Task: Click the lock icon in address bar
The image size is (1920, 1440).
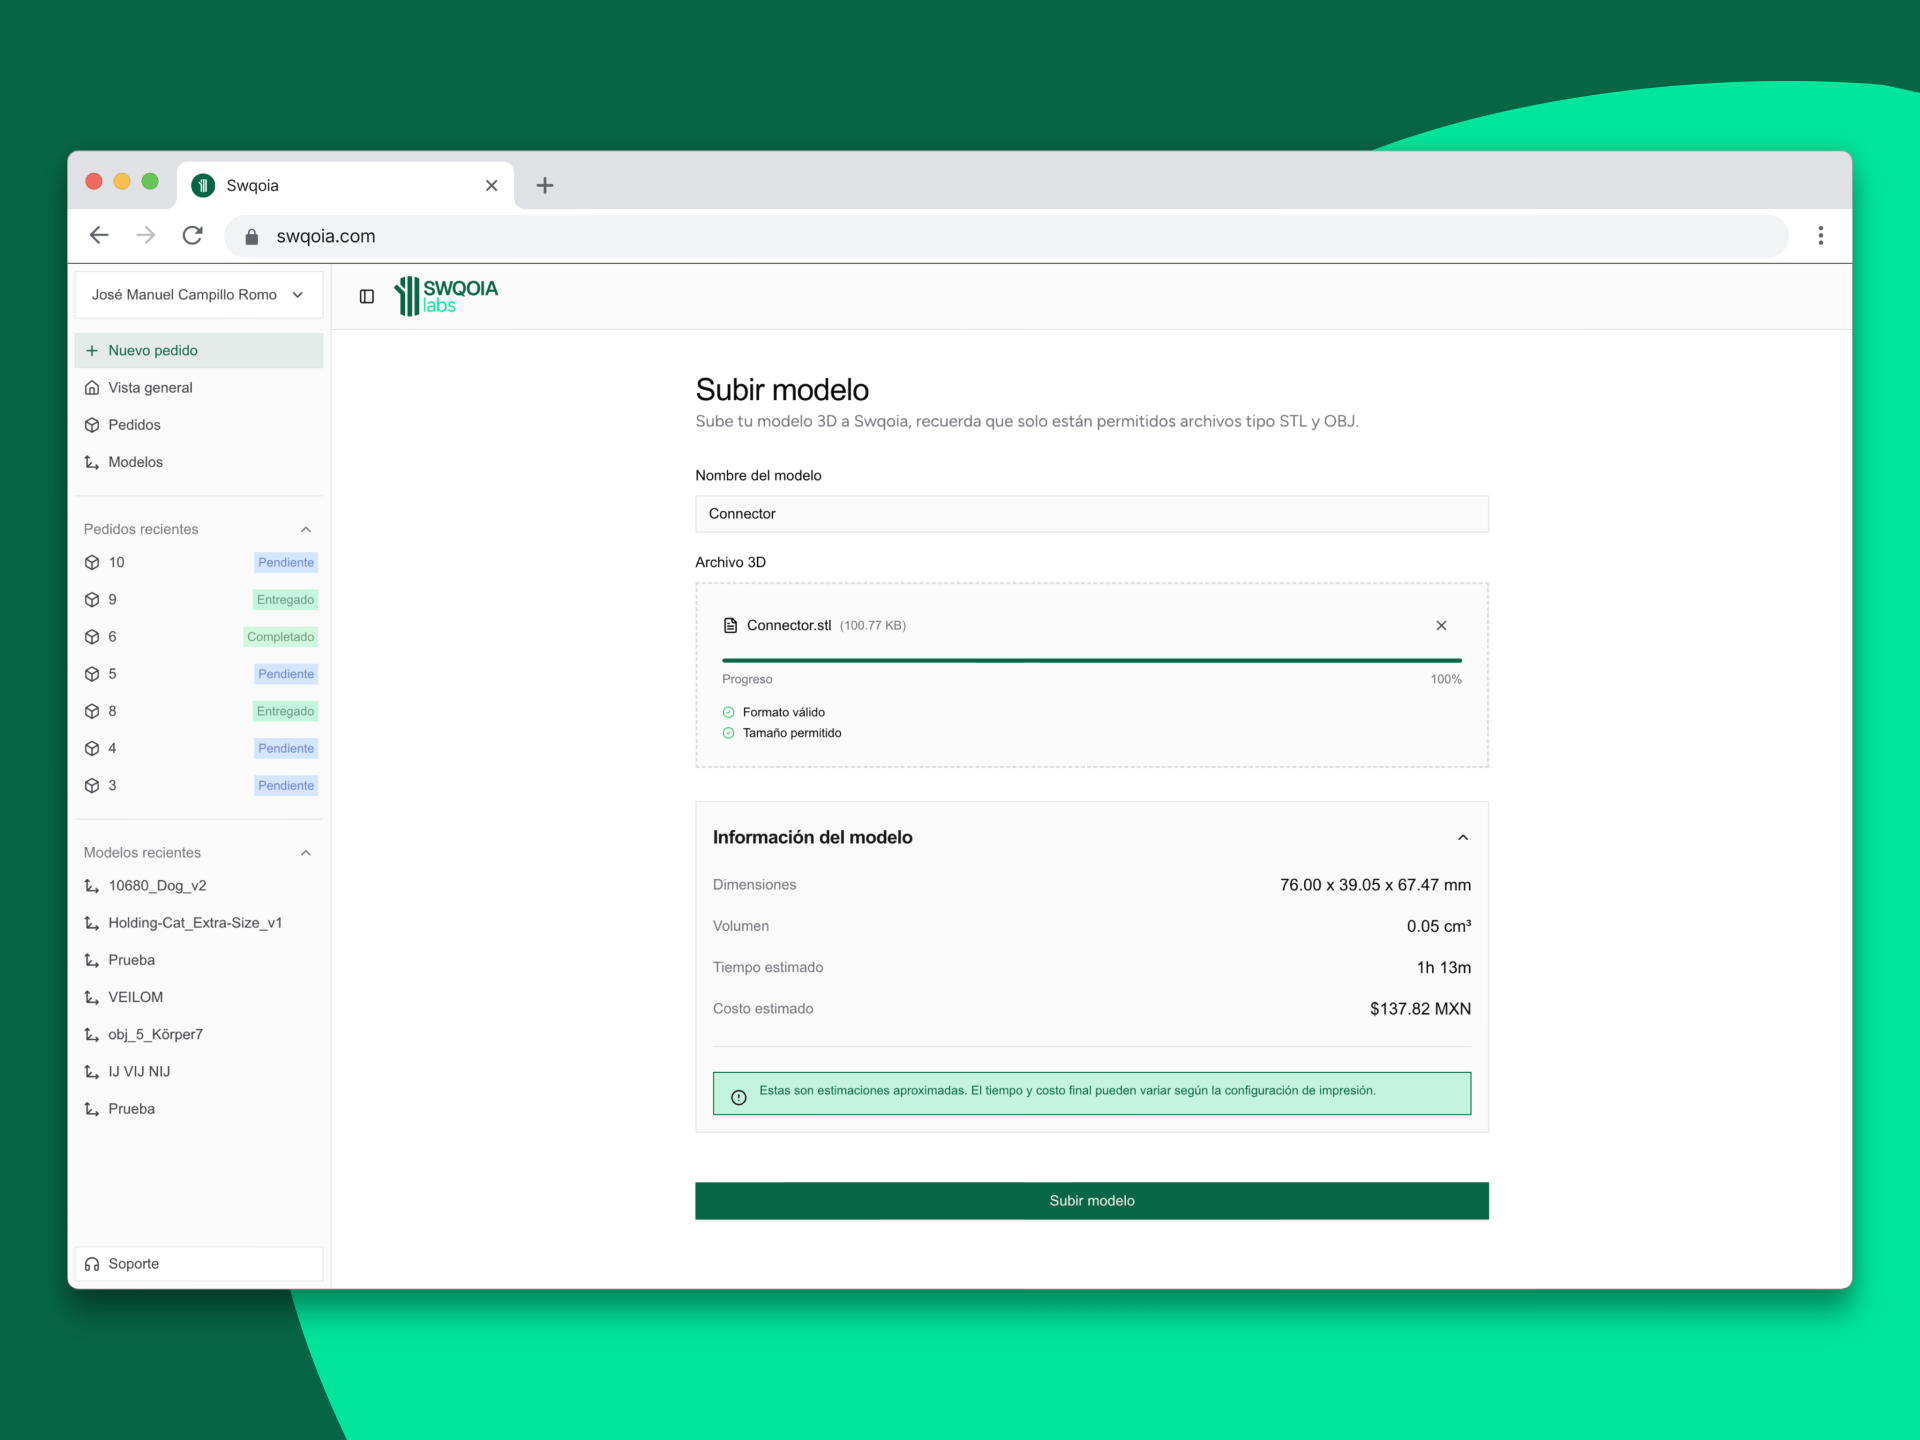Action: click(252, 237)
